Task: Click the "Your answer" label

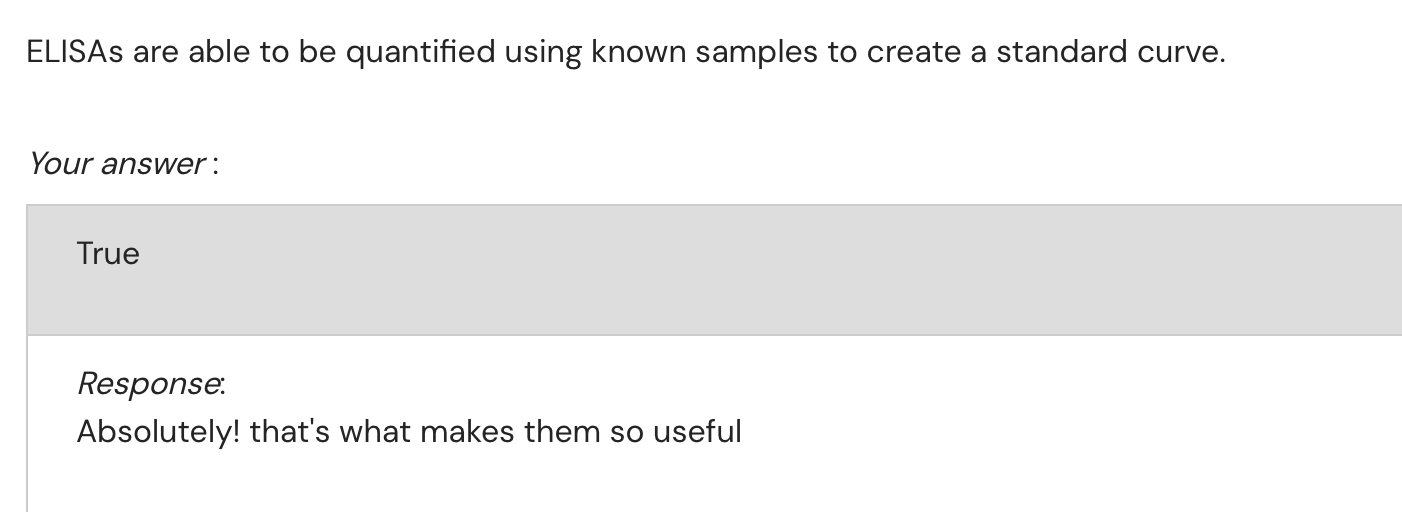Action: (x=116, y=163)
